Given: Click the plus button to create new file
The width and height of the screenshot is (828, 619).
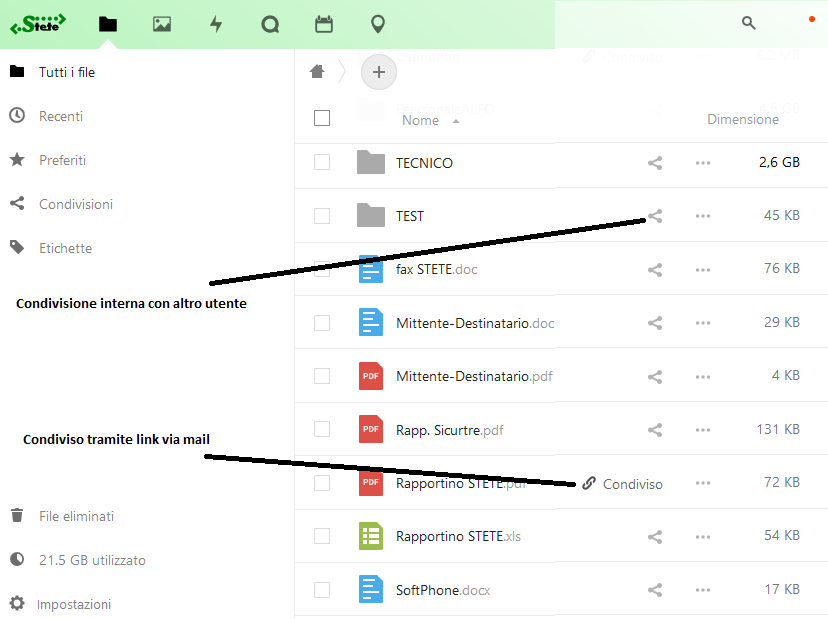Looking at the screenshot, I should [x=378, y=72].
